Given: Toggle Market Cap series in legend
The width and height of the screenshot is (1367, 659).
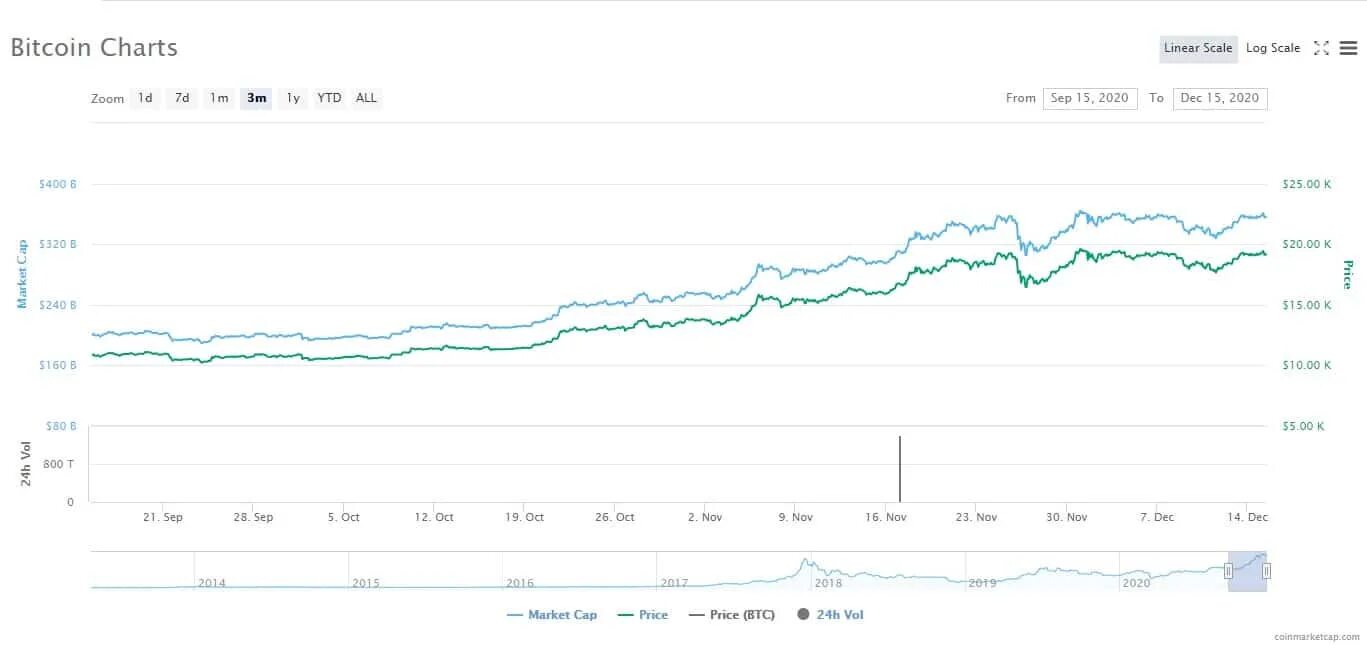Looking at the screenshot, I should 552,614.
